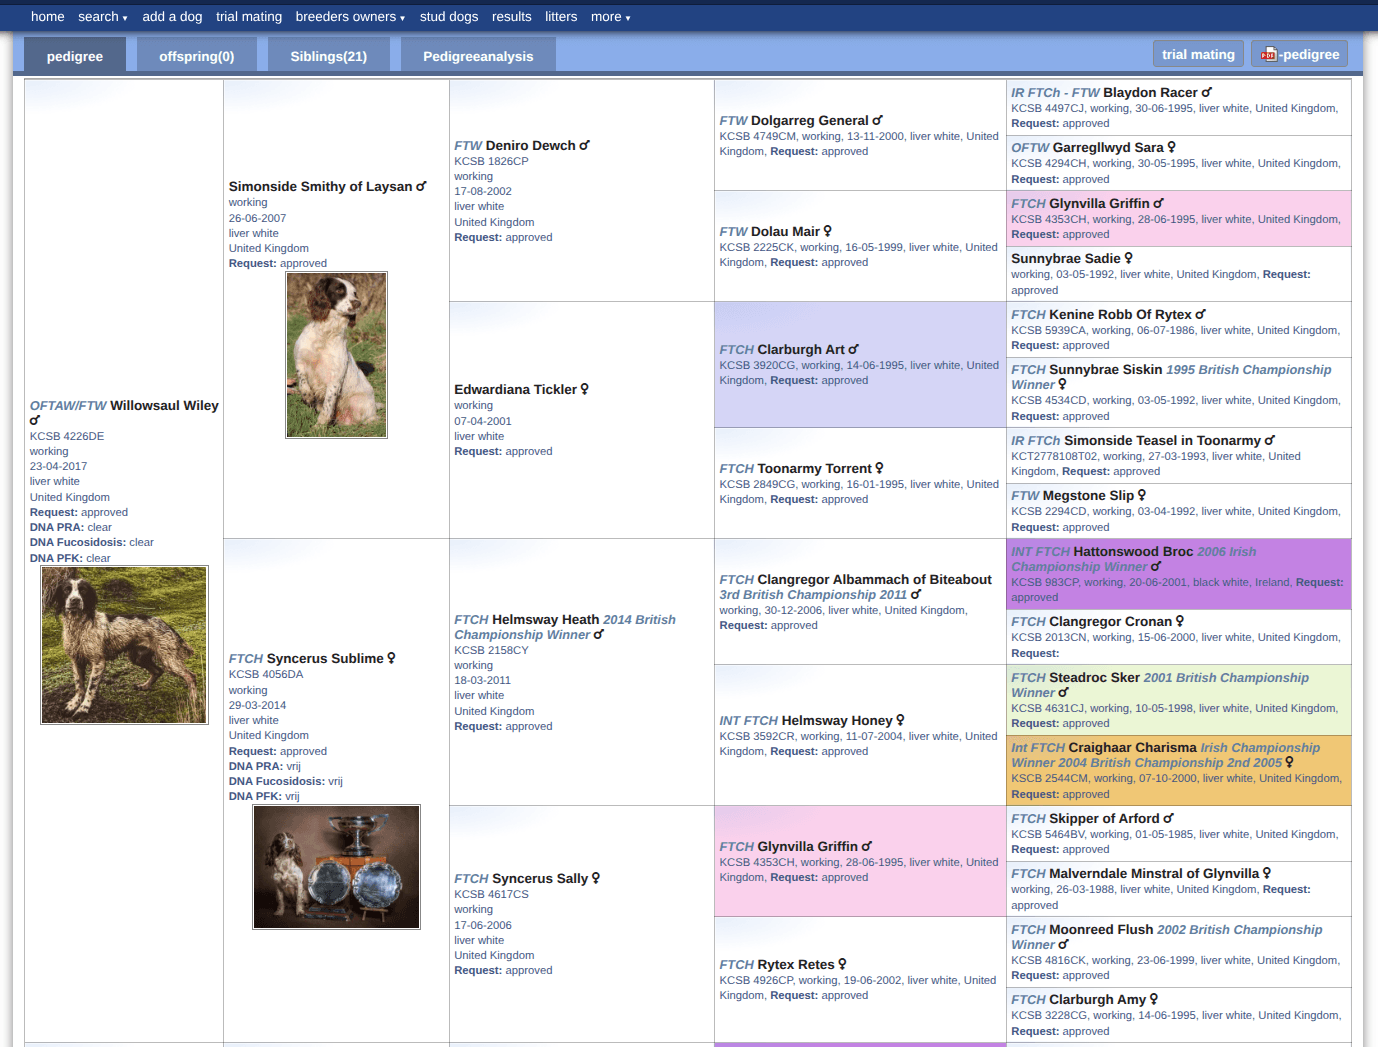
Task: View Syncerus Sublime trophy photo
Action: pos(336,867)
